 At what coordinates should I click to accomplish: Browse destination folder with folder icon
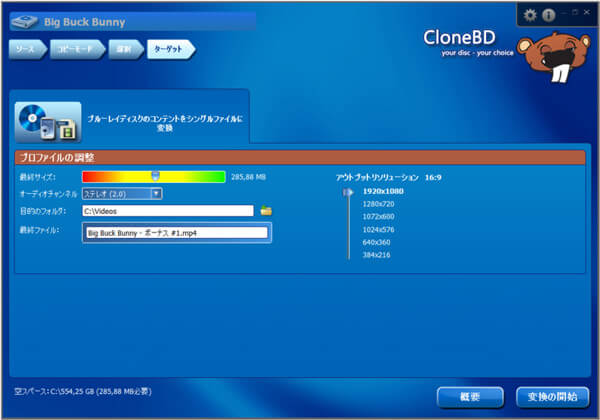(x=266, y=210)
